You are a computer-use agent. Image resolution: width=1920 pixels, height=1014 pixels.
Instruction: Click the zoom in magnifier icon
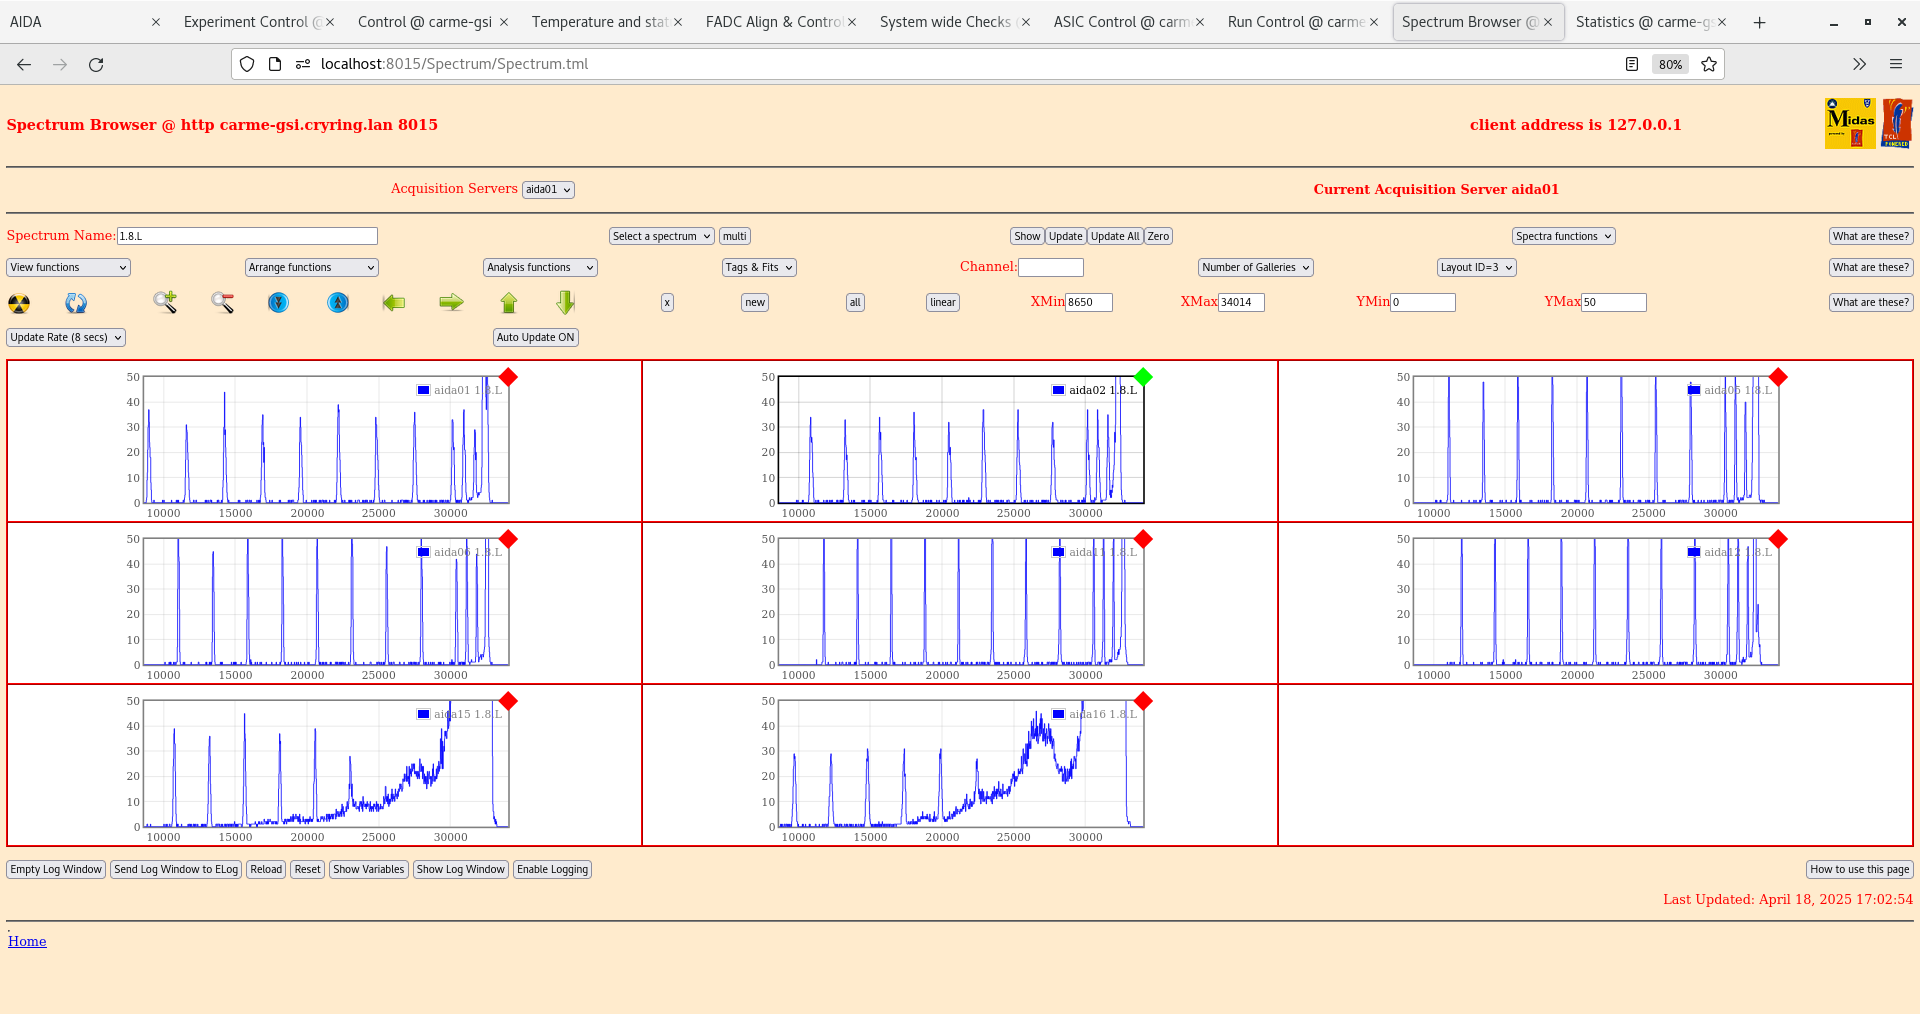[x=165, y=302]
